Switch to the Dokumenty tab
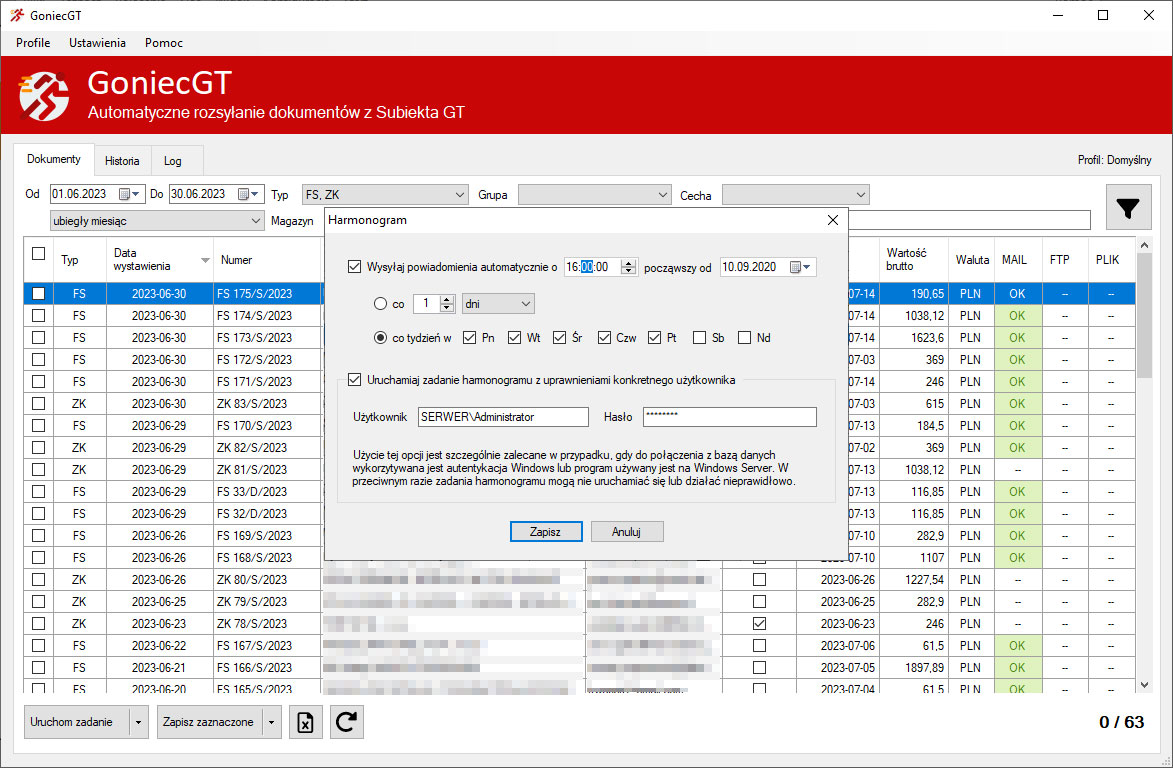1173x768 pixels. tap(54, 159)
